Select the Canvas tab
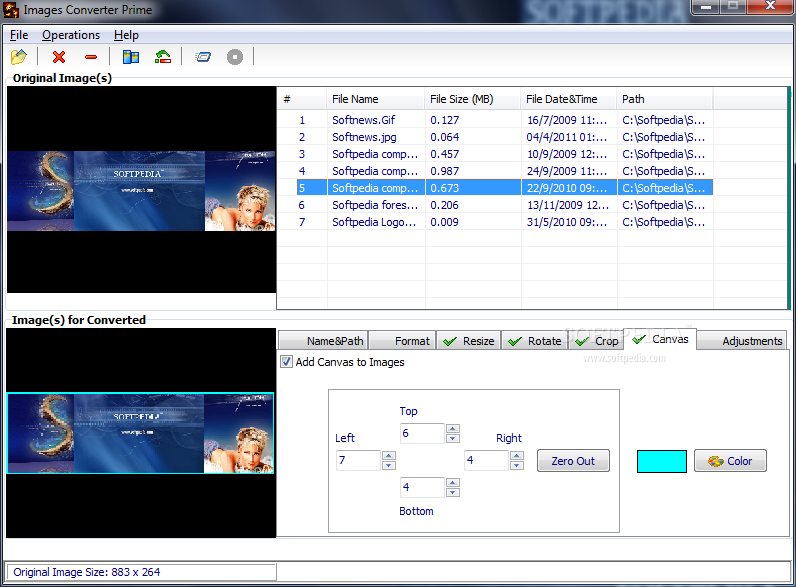The image size is (796, 587). (x=660, y=339)
